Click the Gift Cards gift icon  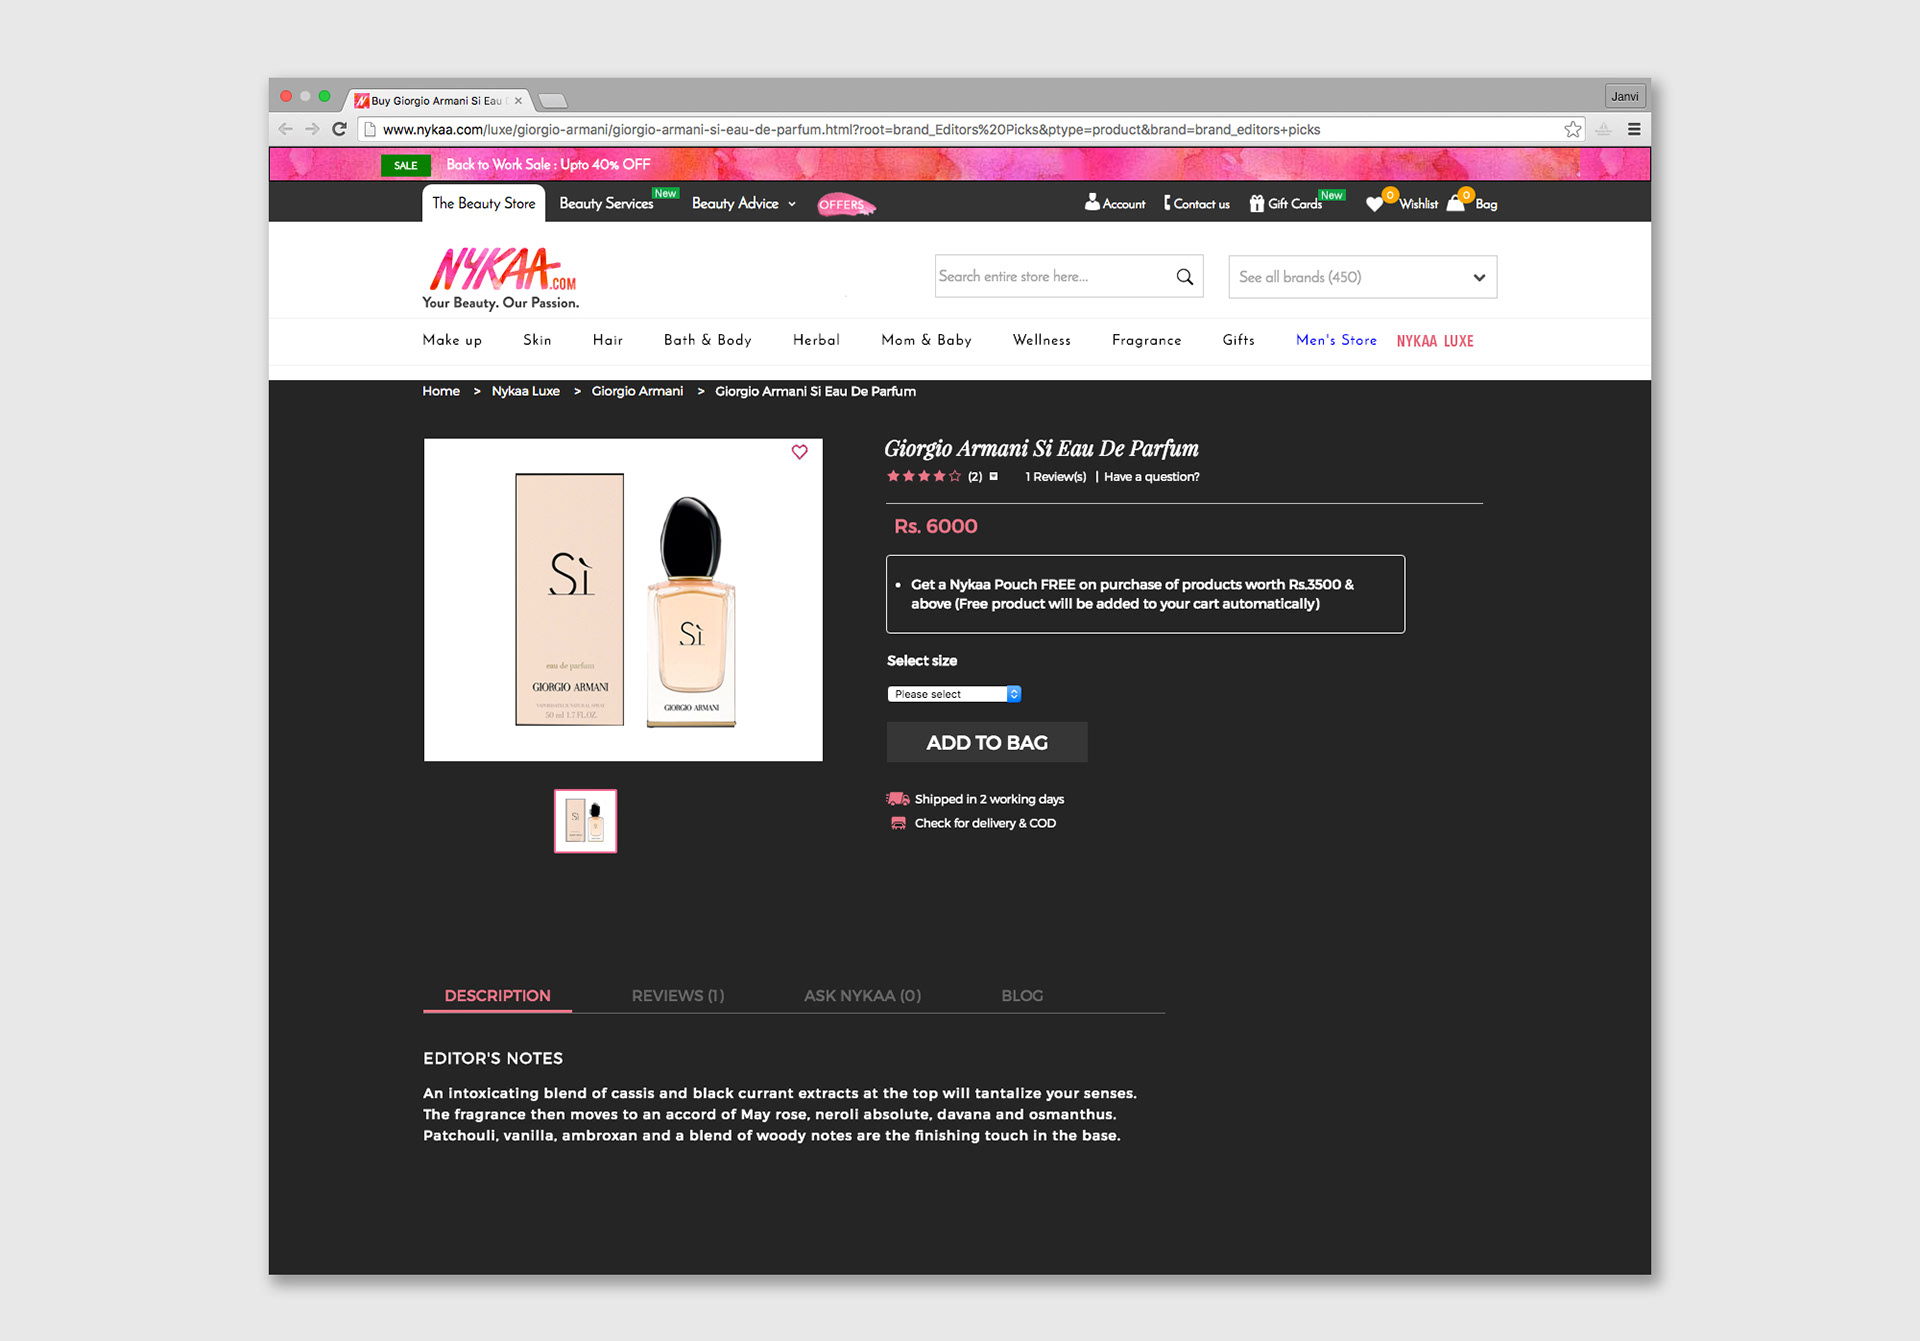(1257, 203)
